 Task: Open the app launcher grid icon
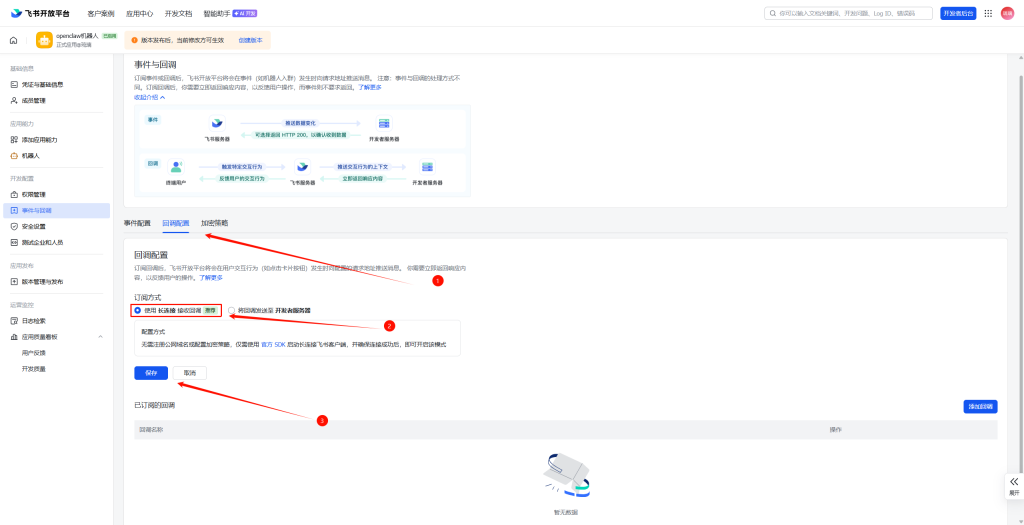[x=988, y=13]
